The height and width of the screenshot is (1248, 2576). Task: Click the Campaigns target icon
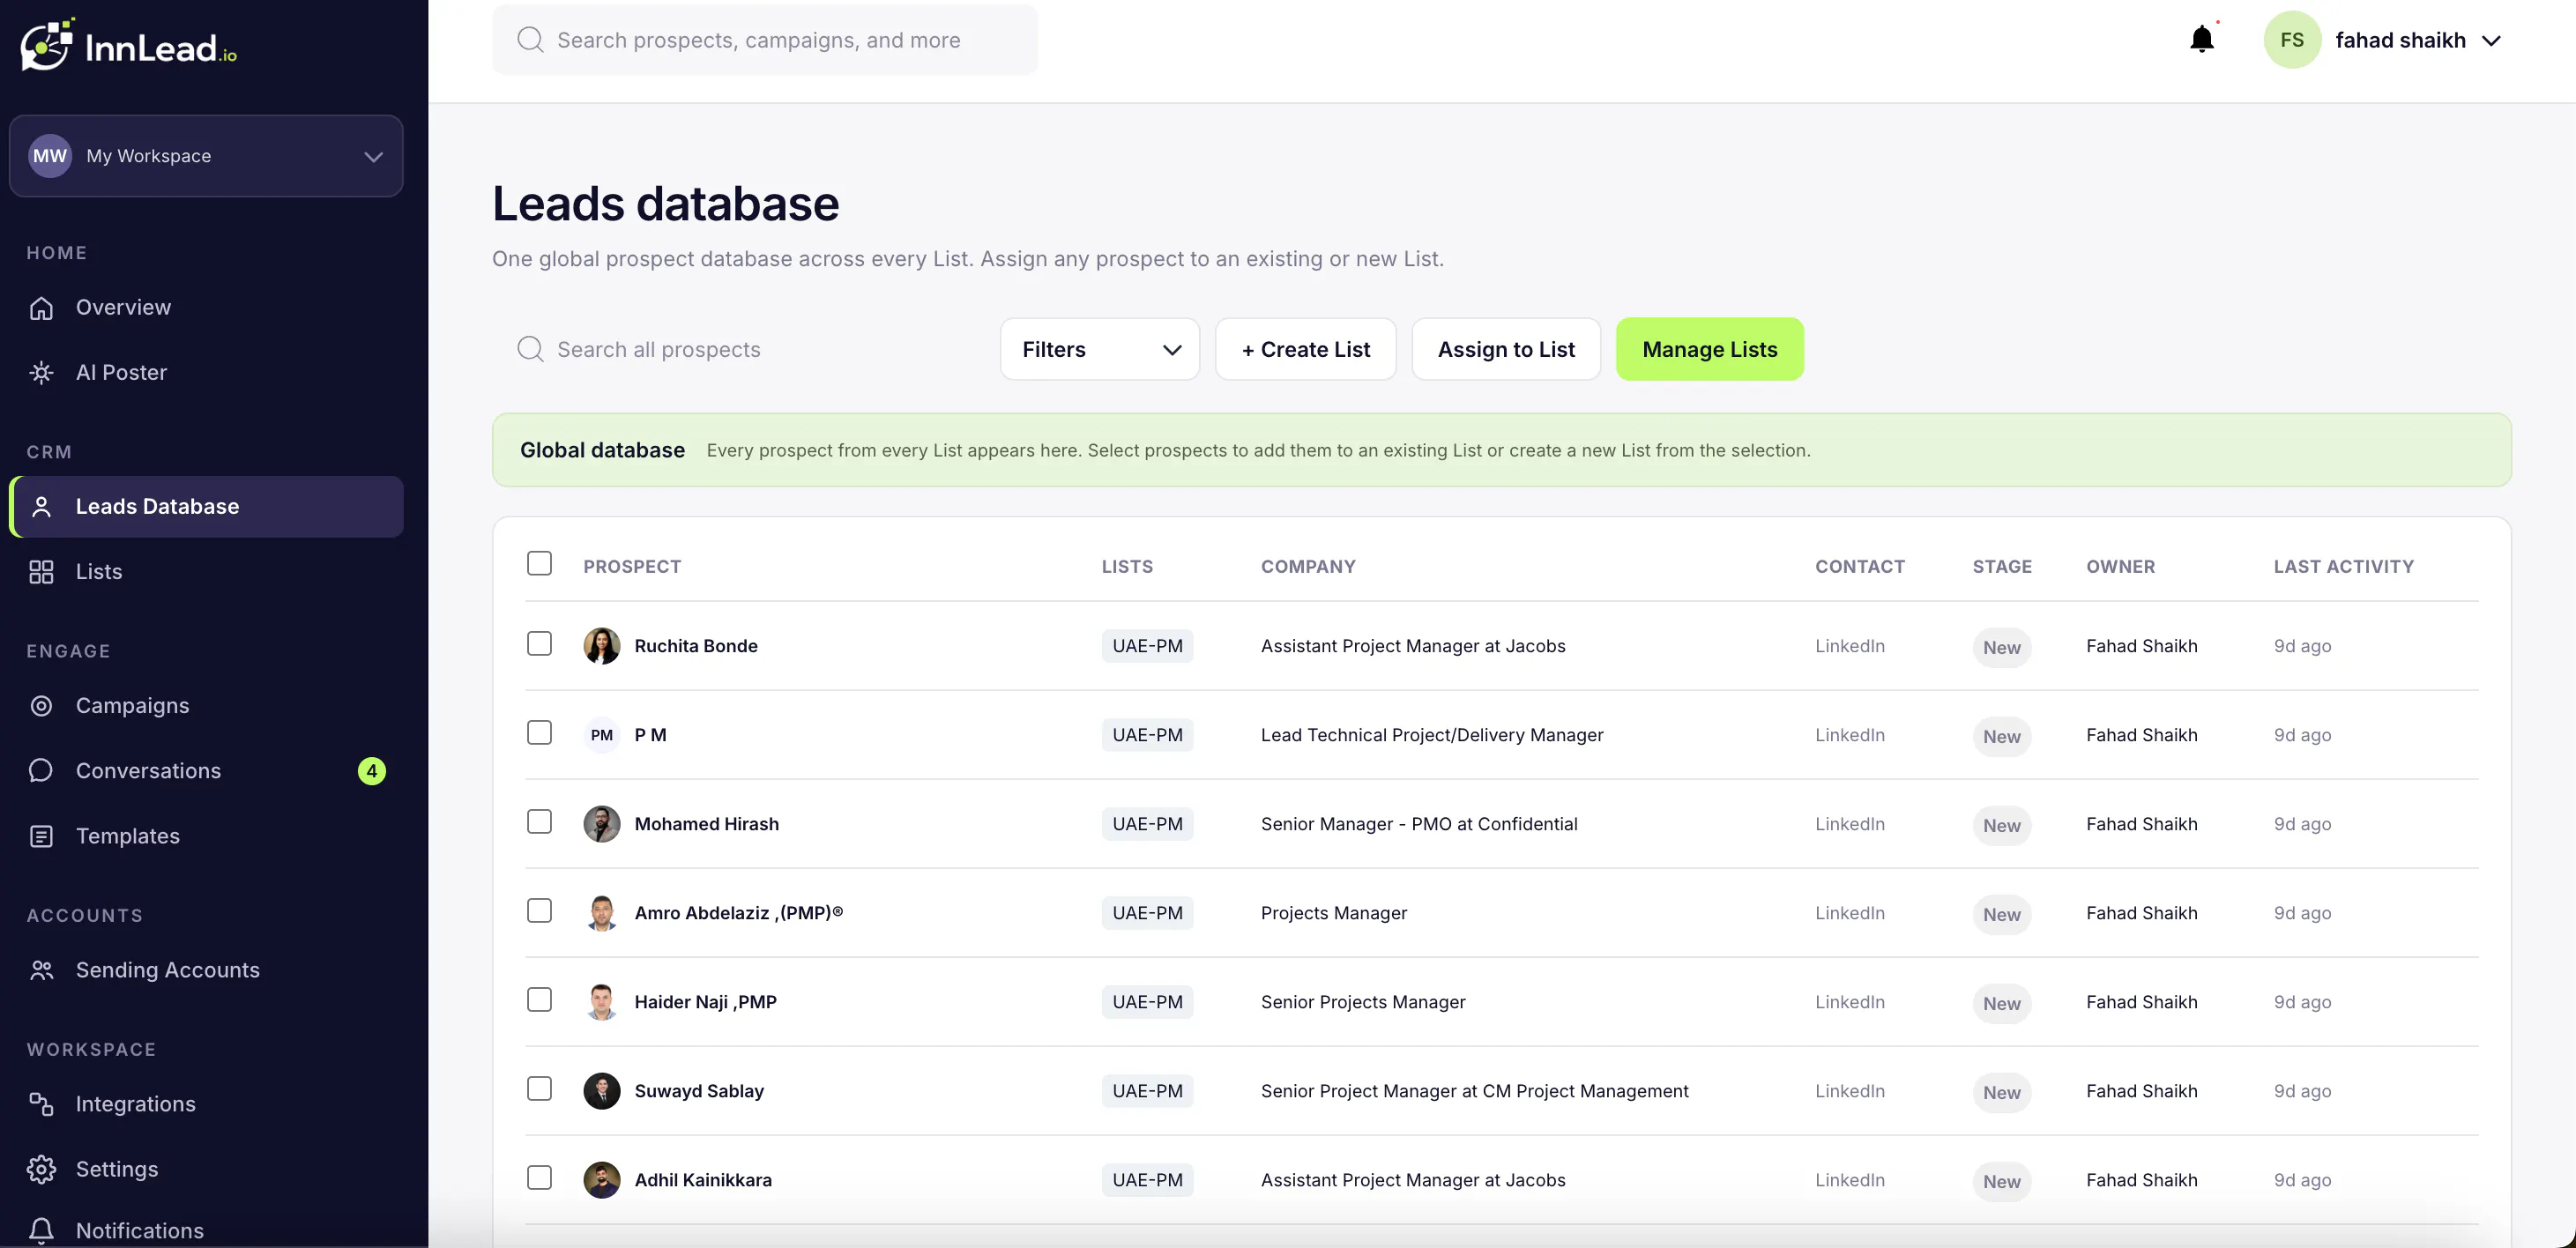[41, 706]
